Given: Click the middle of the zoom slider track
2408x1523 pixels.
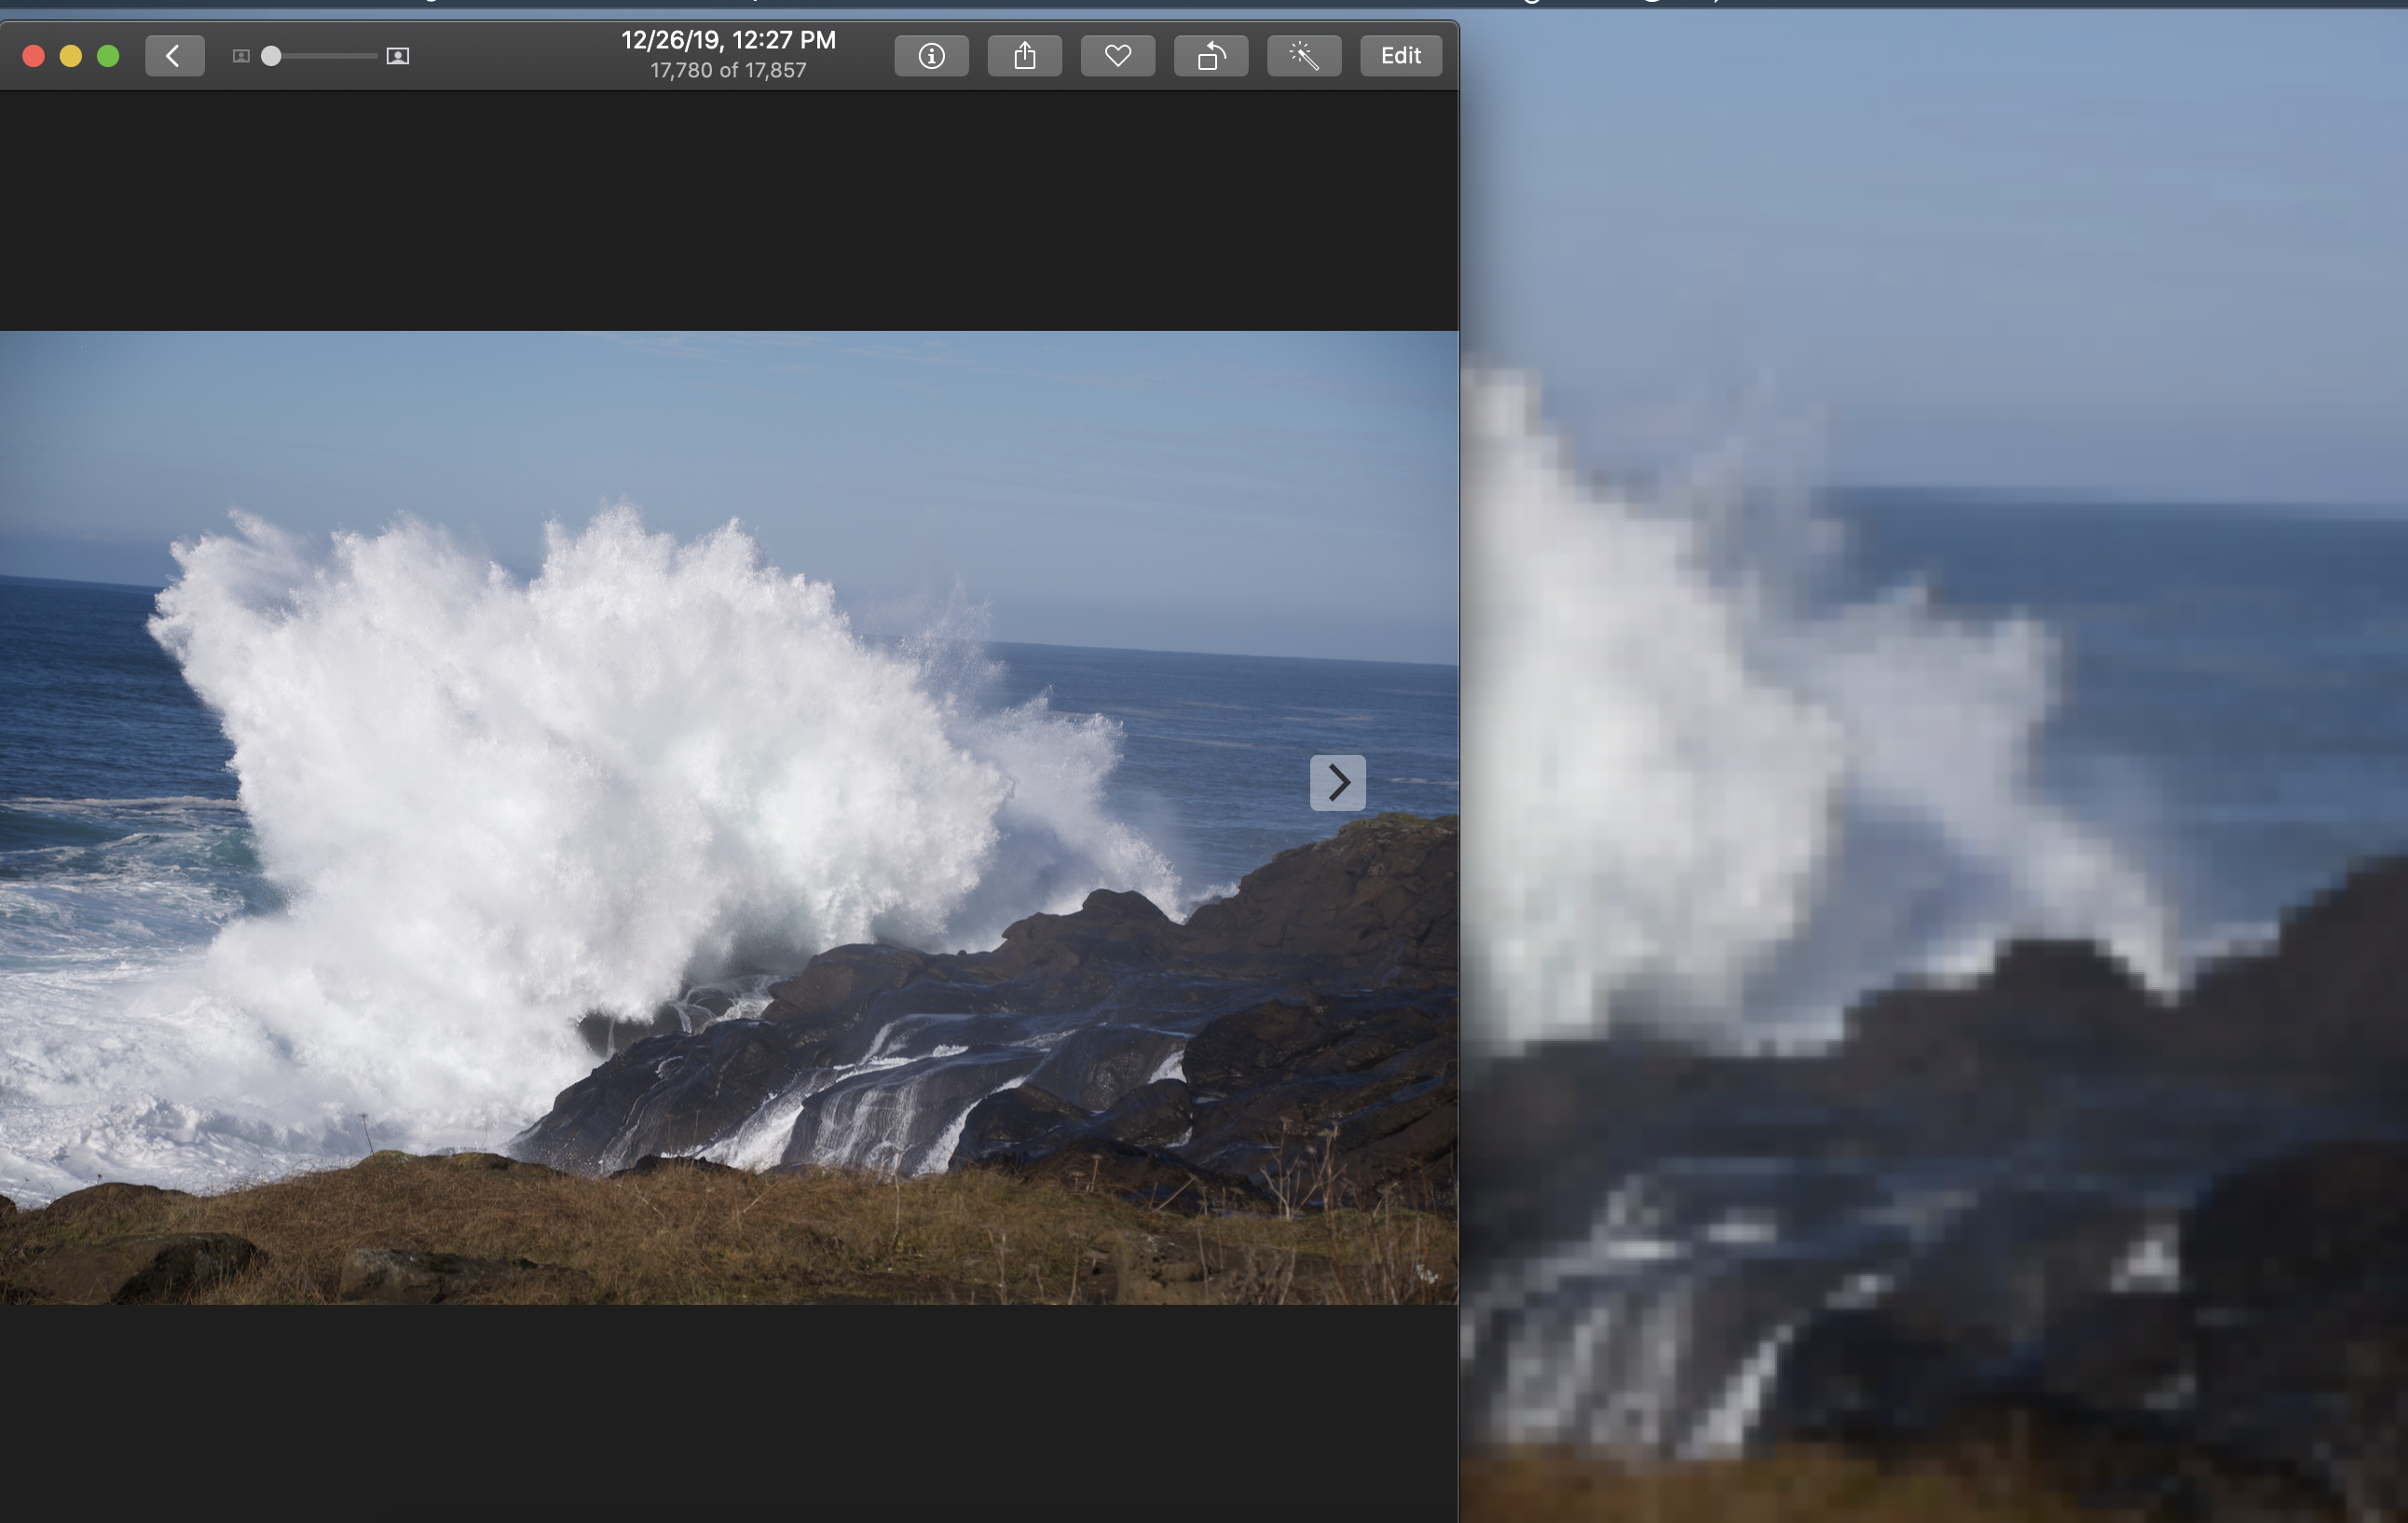Looking at the screenshot, I should click(x=325, y=56).
